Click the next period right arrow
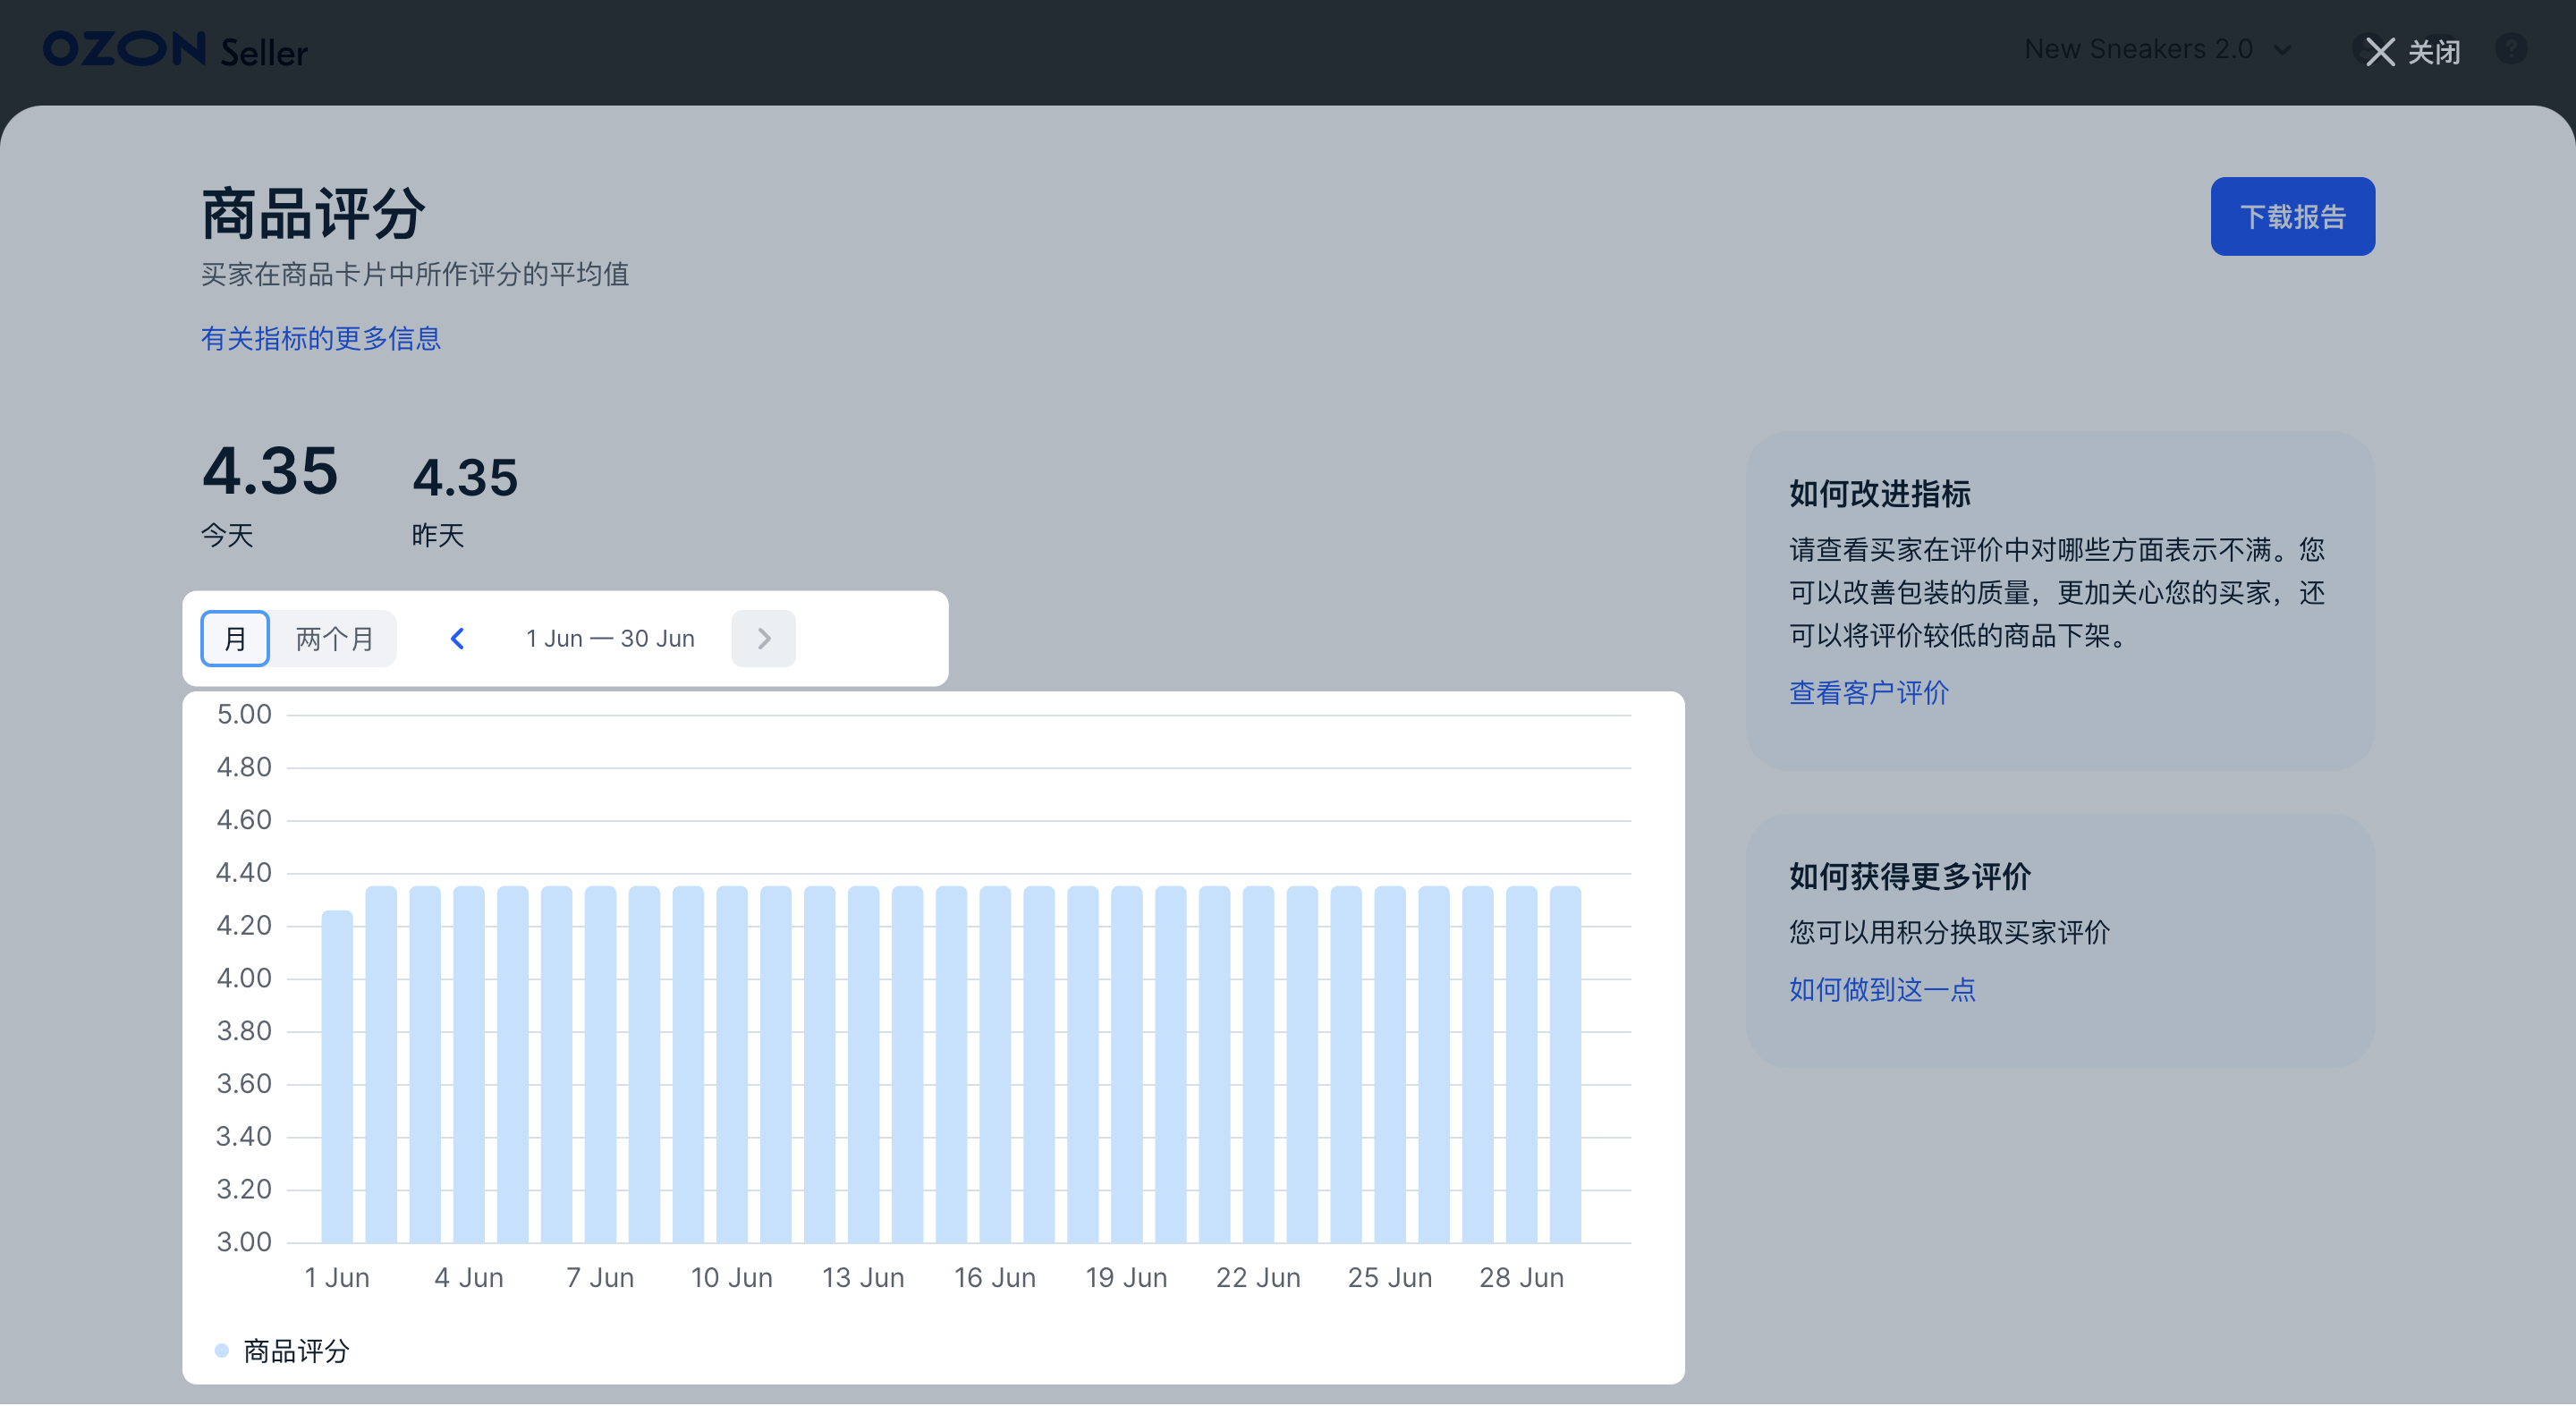The height and width of the screenshot is (1406, 2576). pyautogui.click(x=763, y=638)
